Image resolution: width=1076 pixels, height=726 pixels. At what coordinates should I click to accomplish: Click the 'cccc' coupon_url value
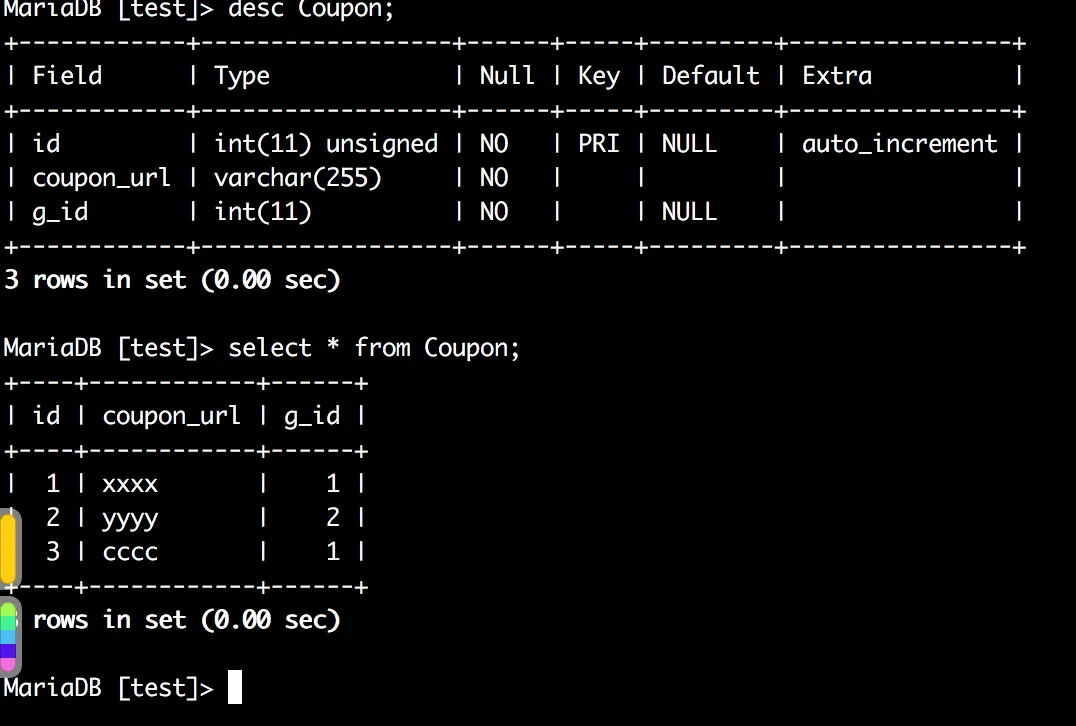[x=130, y=552]
